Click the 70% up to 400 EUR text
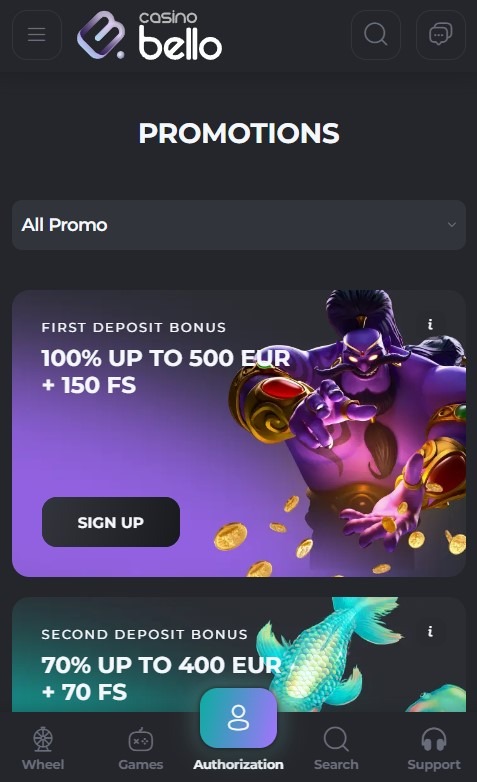Screen dimensions: 477x782 (162, 665)
